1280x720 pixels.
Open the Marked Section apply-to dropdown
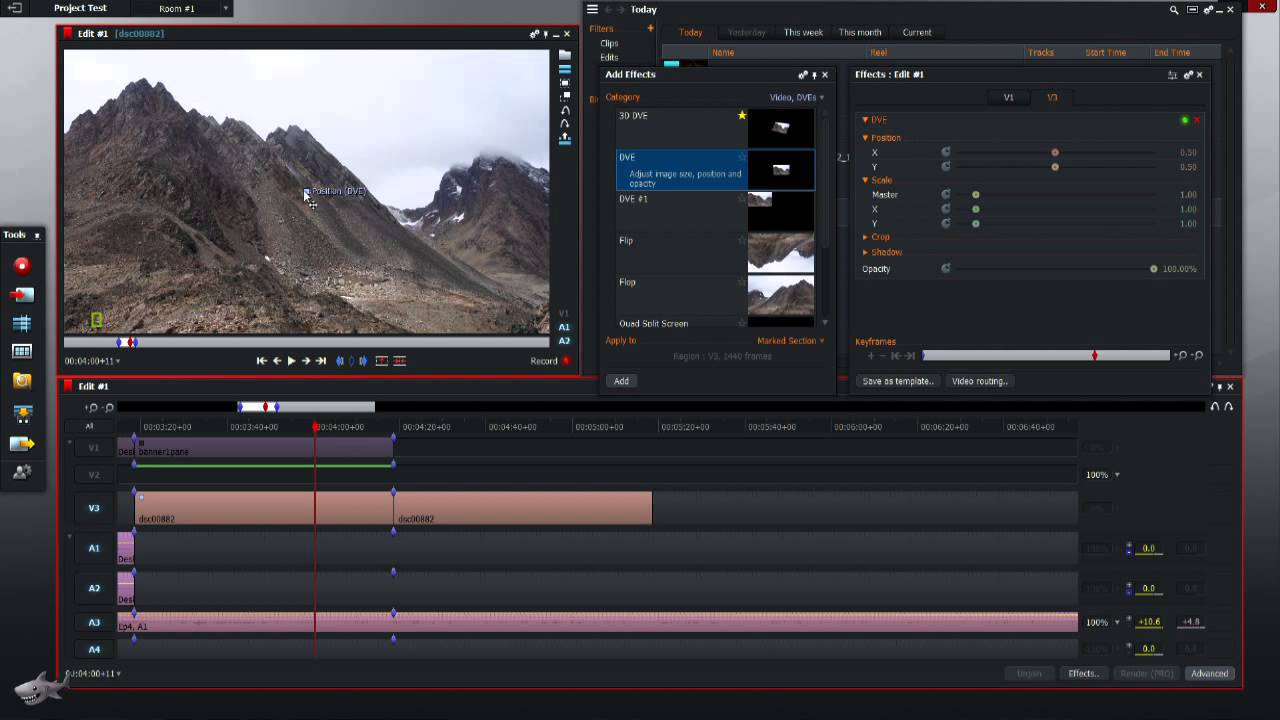(x=790, y=341)
